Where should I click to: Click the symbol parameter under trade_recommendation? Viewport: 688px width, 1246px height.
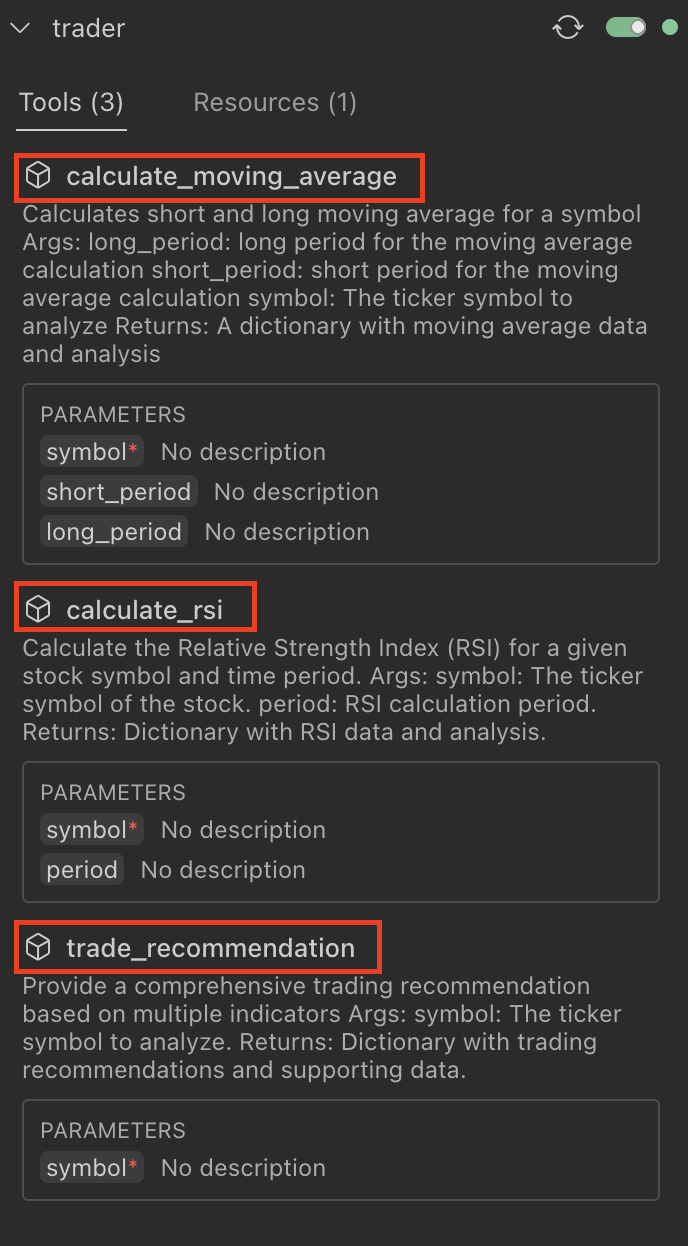tap(92, 1168)
